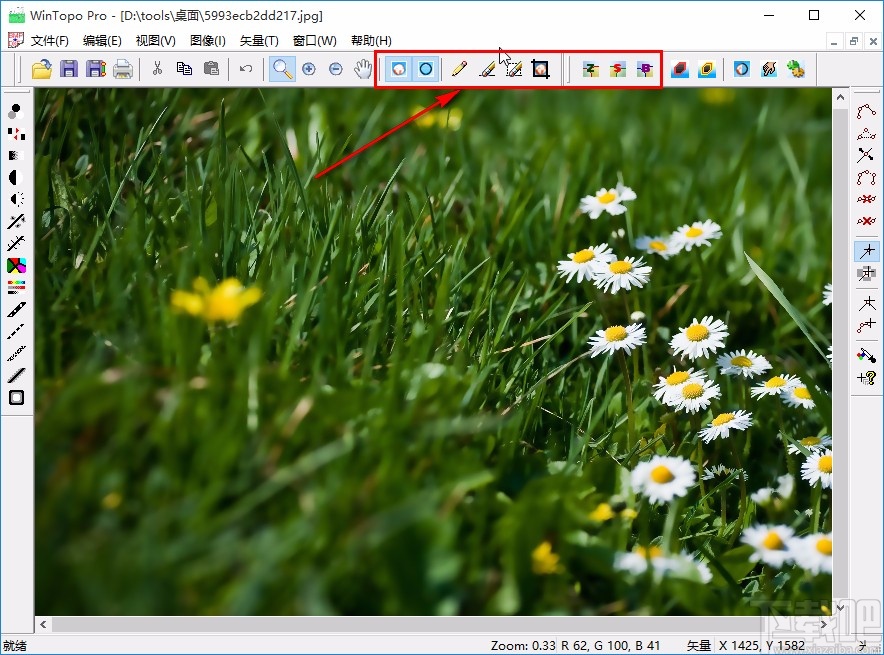Click the Zoom in plus icon
This screenshot has width=884, height=655.
tap(309, 69)
